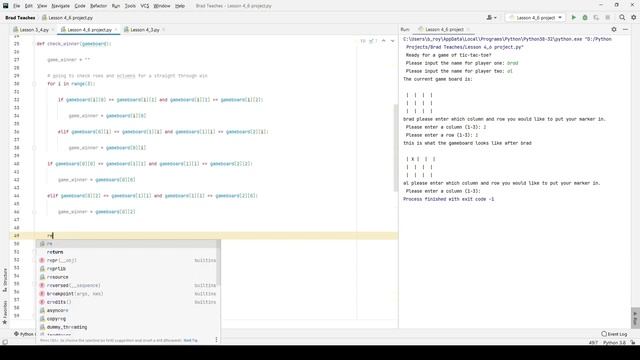This screenshot has width=640, height=360.
Task: Hide the Run tool window
Action: click(625, 29)
